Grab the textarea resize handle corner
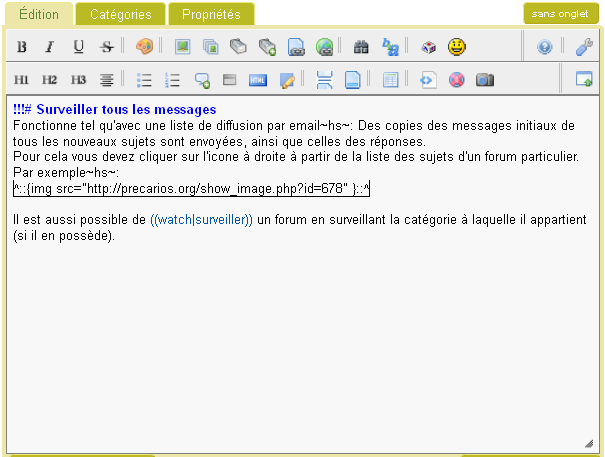Viewport: 605px width, 457px height. tap(589, 444)
